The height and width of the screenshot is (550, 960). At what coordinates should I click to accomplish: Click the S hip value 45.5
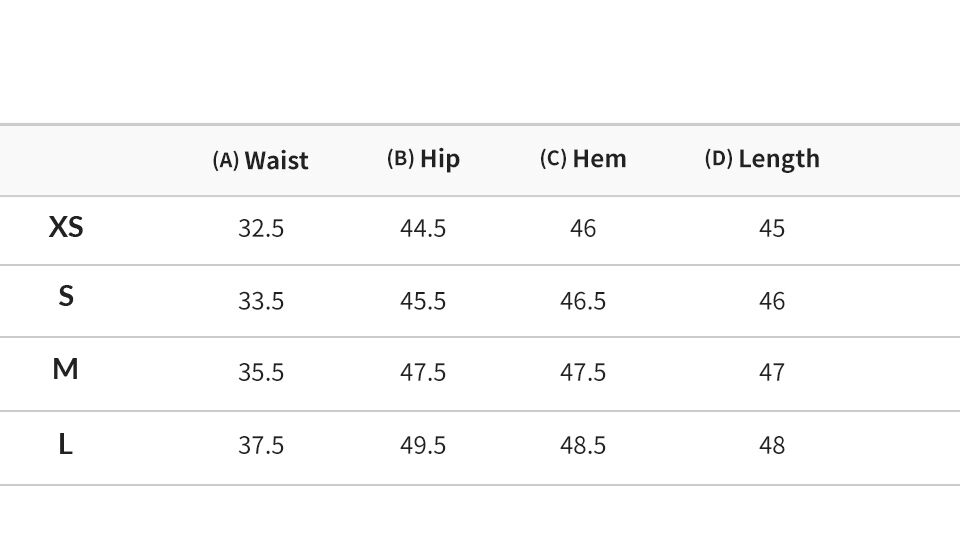pos(423,301)
